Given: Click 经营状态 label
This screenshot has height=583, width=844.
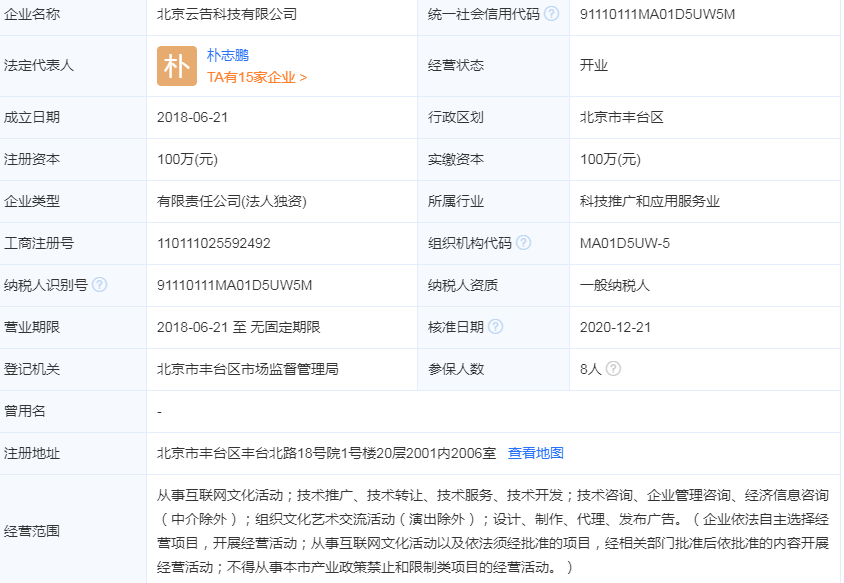Looking at the screenshot, I should (456, 66).
